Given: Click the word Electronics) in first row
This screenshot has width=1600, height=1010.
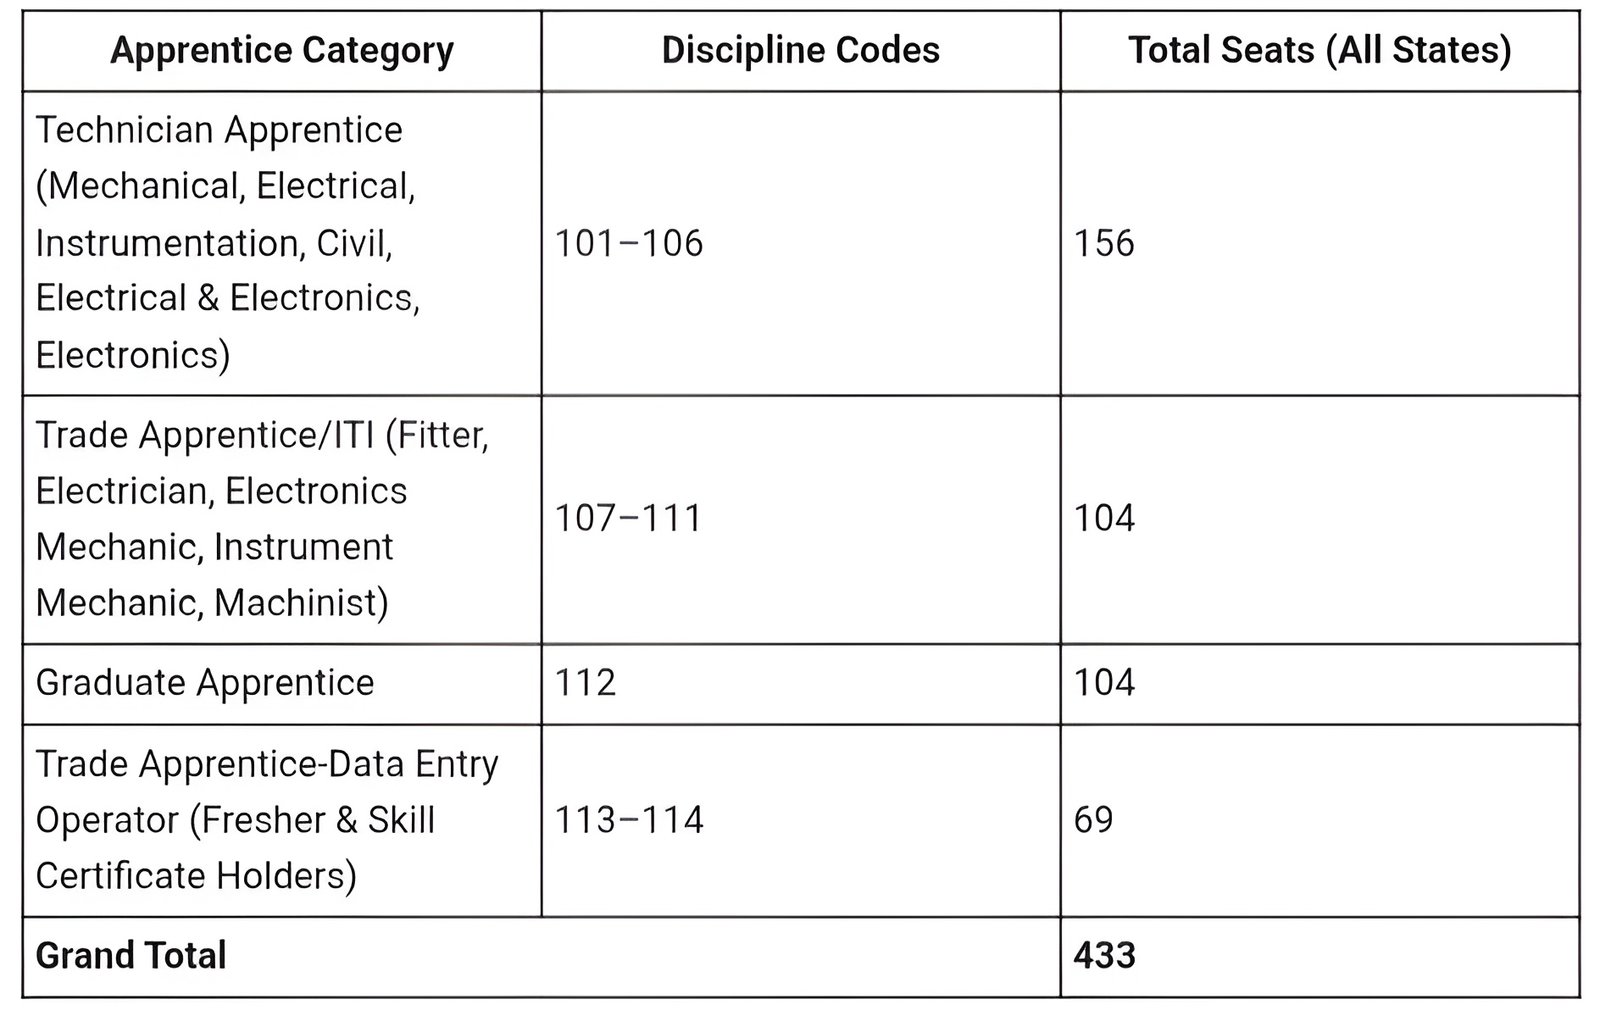Looking at the screenshot, I should pyautogui.click(x=133, y=355).
